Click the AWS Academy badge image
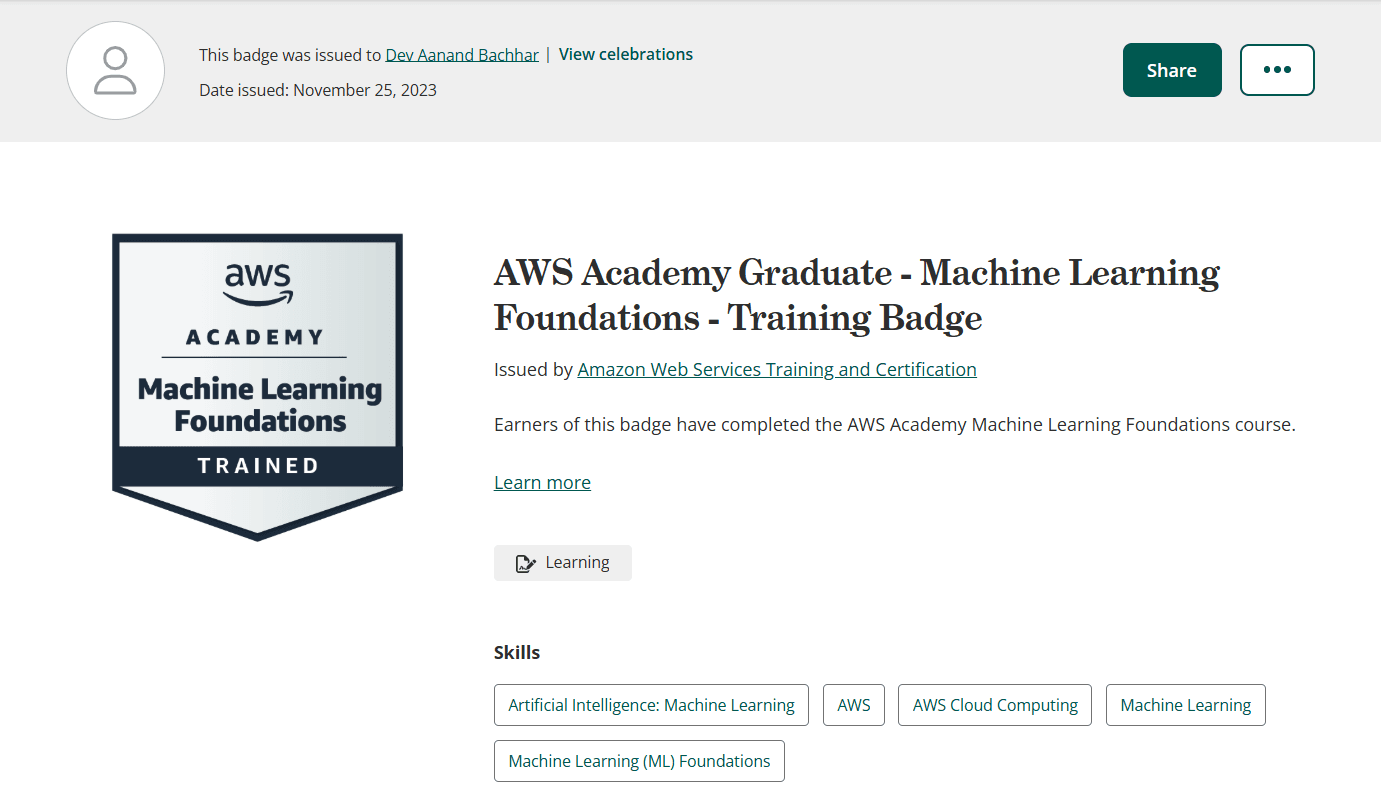 258,387
